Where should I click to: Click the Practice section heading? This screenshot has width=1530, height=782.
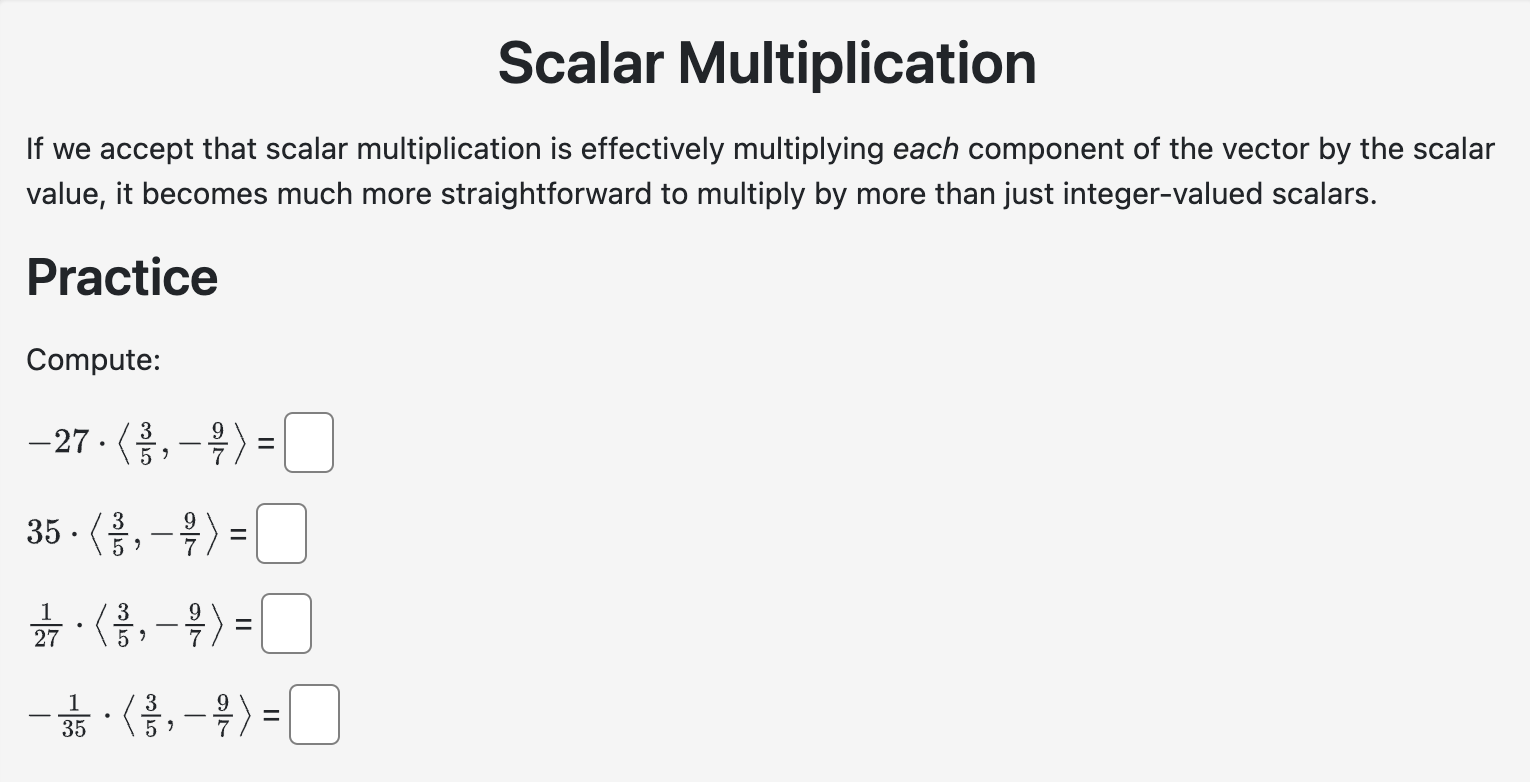pyautogui.click(x=122, y=277)
